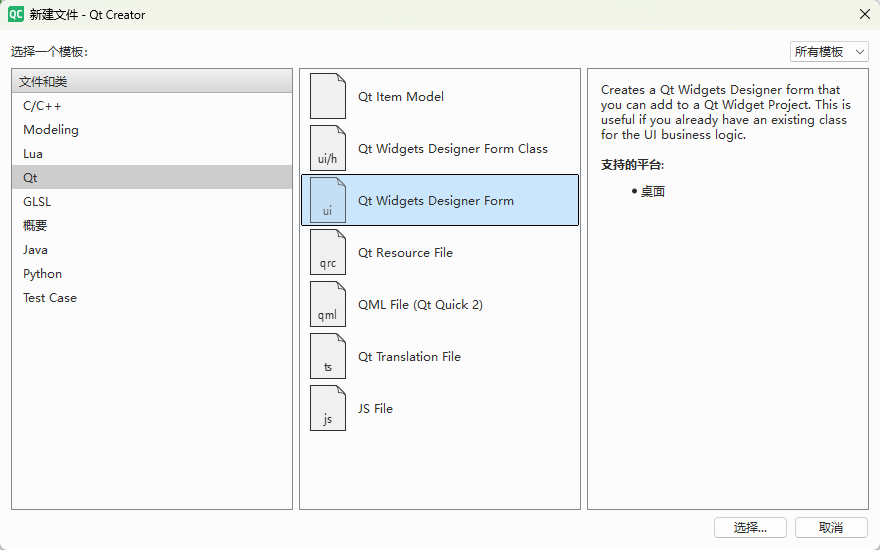Viewport: 880px width, 550px height.
Task: Select the Lua category
Action: [152, 154]
